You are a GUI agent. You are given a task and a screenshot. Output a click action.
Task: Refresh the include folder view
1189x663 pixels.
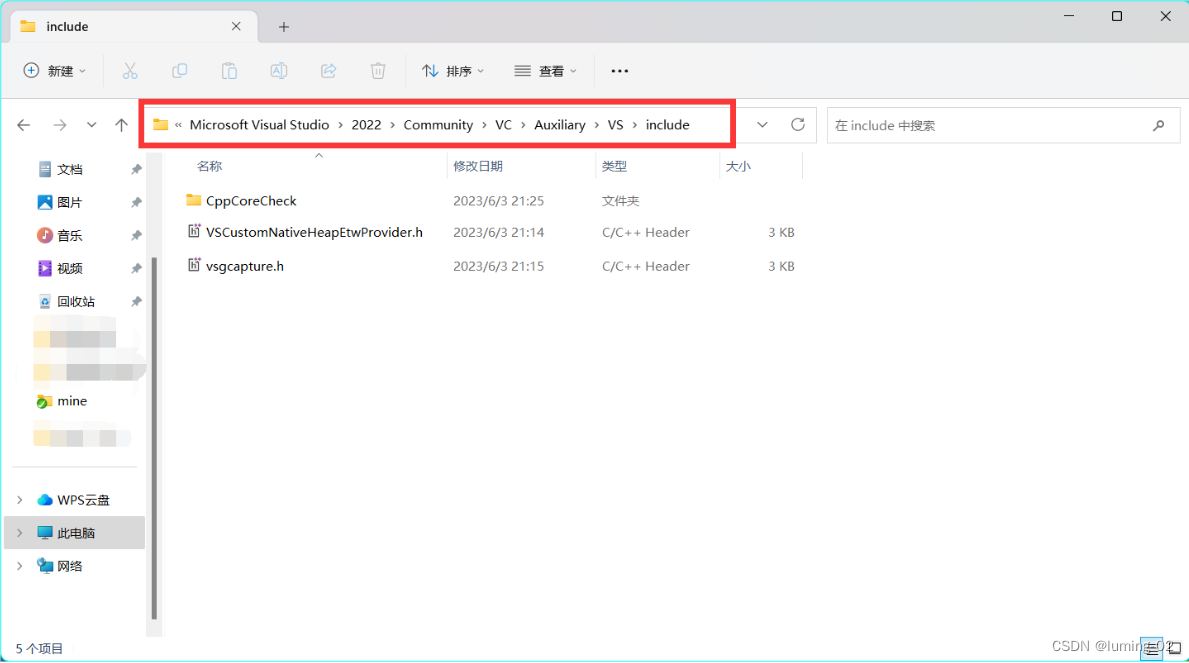798,124
